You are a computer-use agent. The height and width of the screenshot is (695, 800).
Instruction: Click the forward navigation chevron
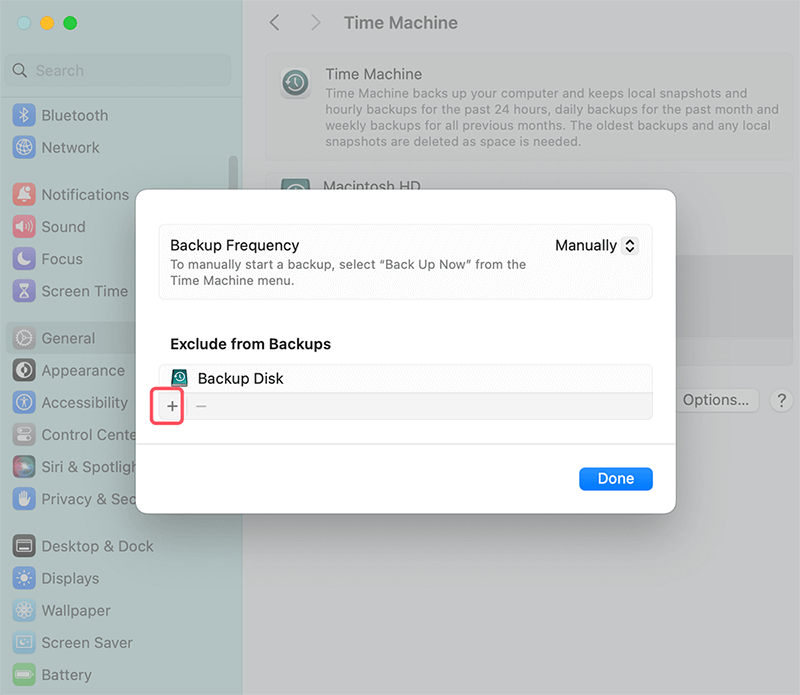click(x=315, y=22)
